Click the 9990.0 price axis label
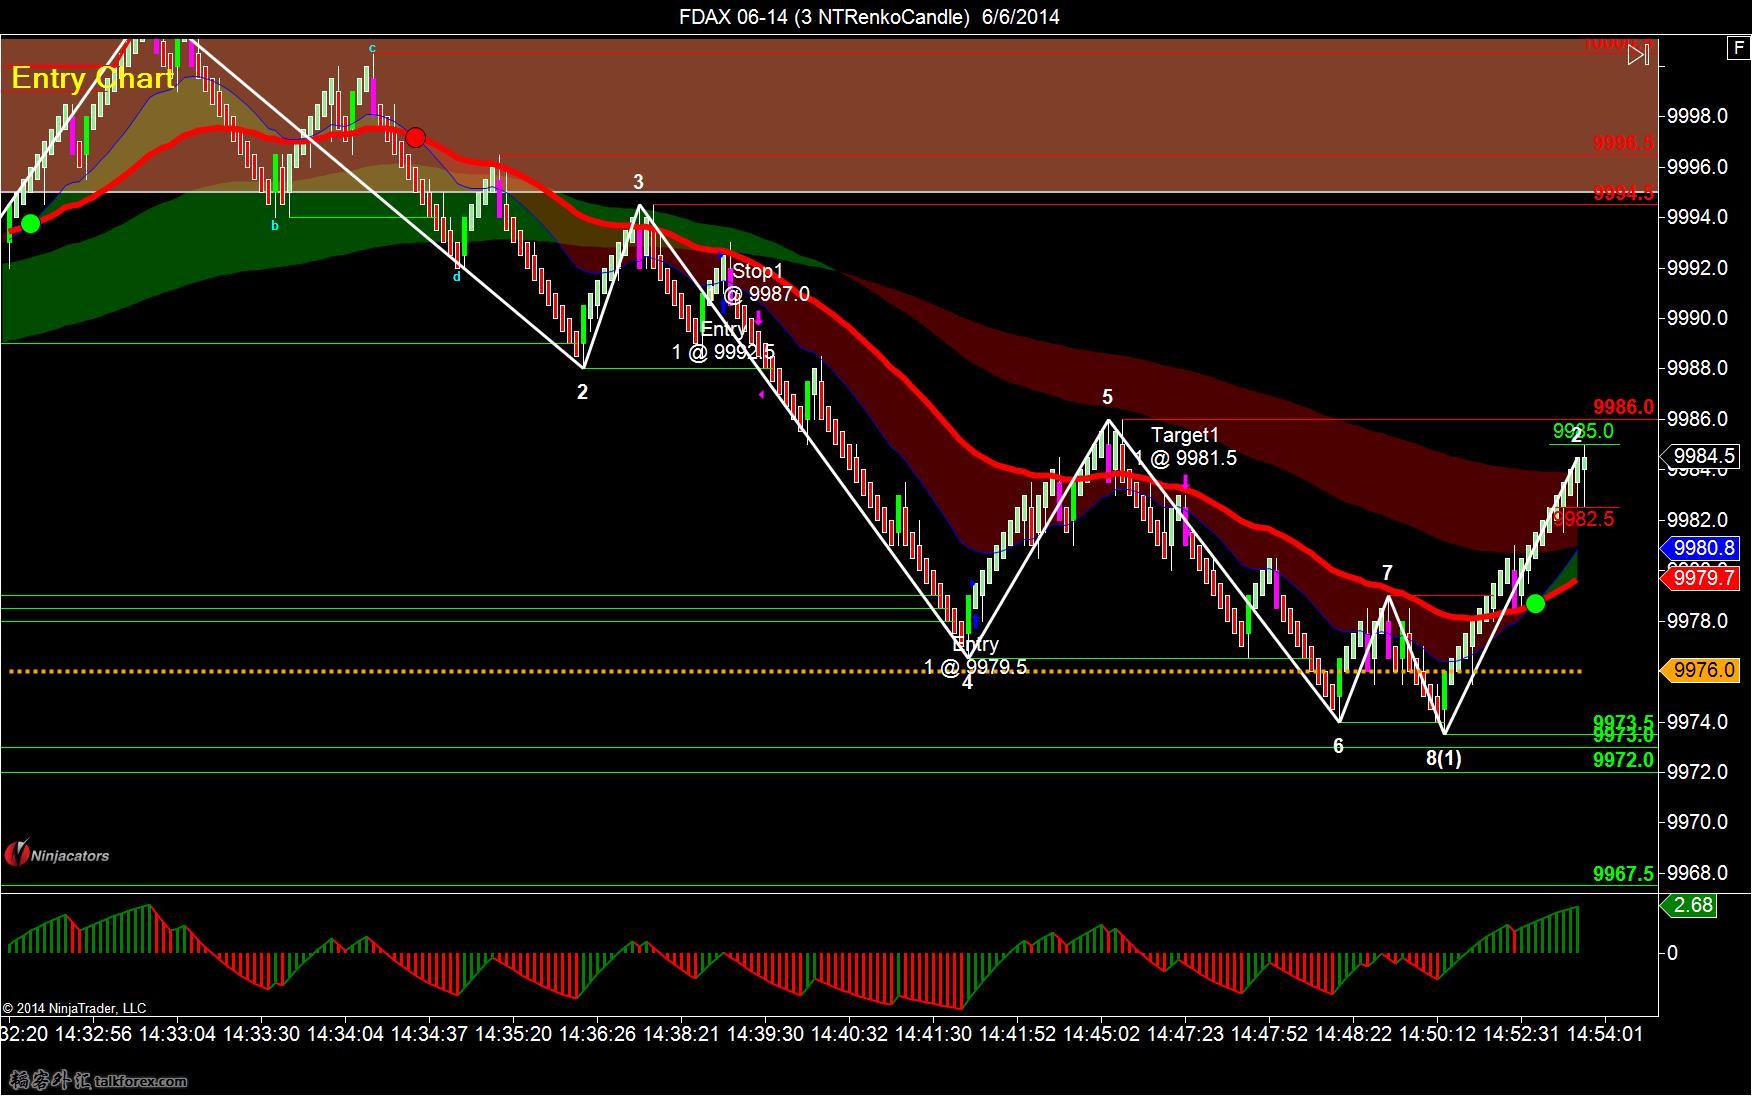1752x1096 pixels. point(1697,318)
